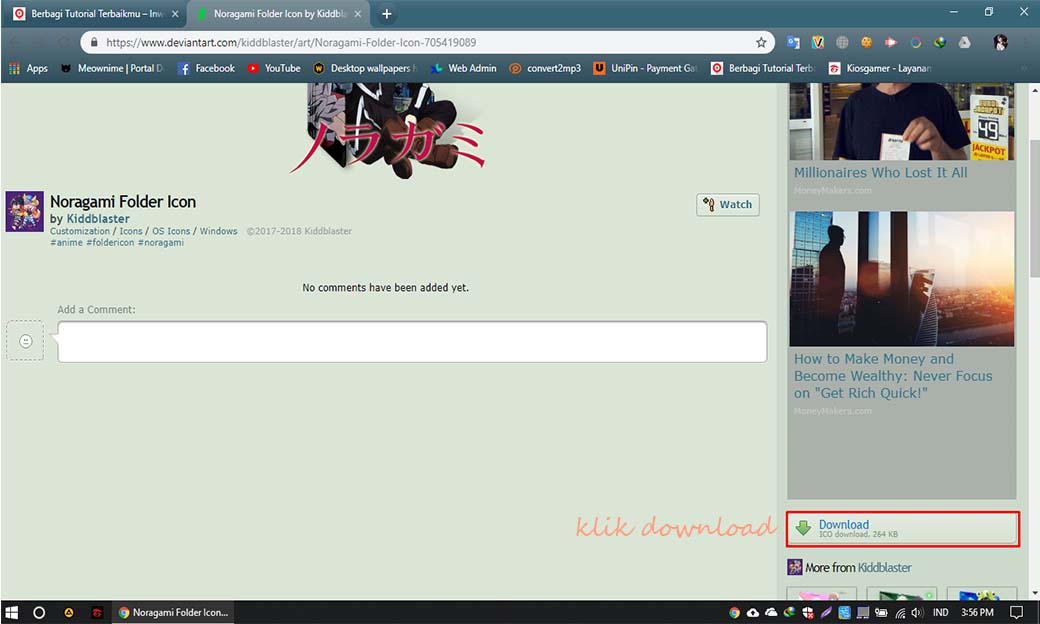1040x624 pixels.
Task: View site security padlock info
Action: click(94, 42)
